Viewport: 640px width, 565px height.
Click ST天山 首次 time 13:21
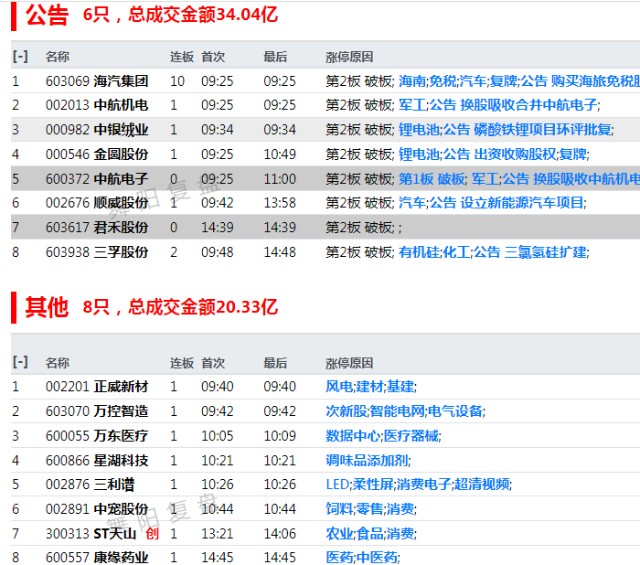click(x=217, y=533)
